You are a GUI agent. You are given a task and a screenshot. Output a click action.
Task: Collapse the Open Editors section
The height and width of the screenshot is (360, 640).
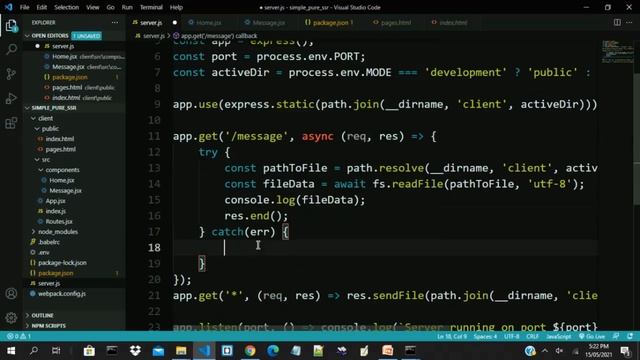click(27, 36)
